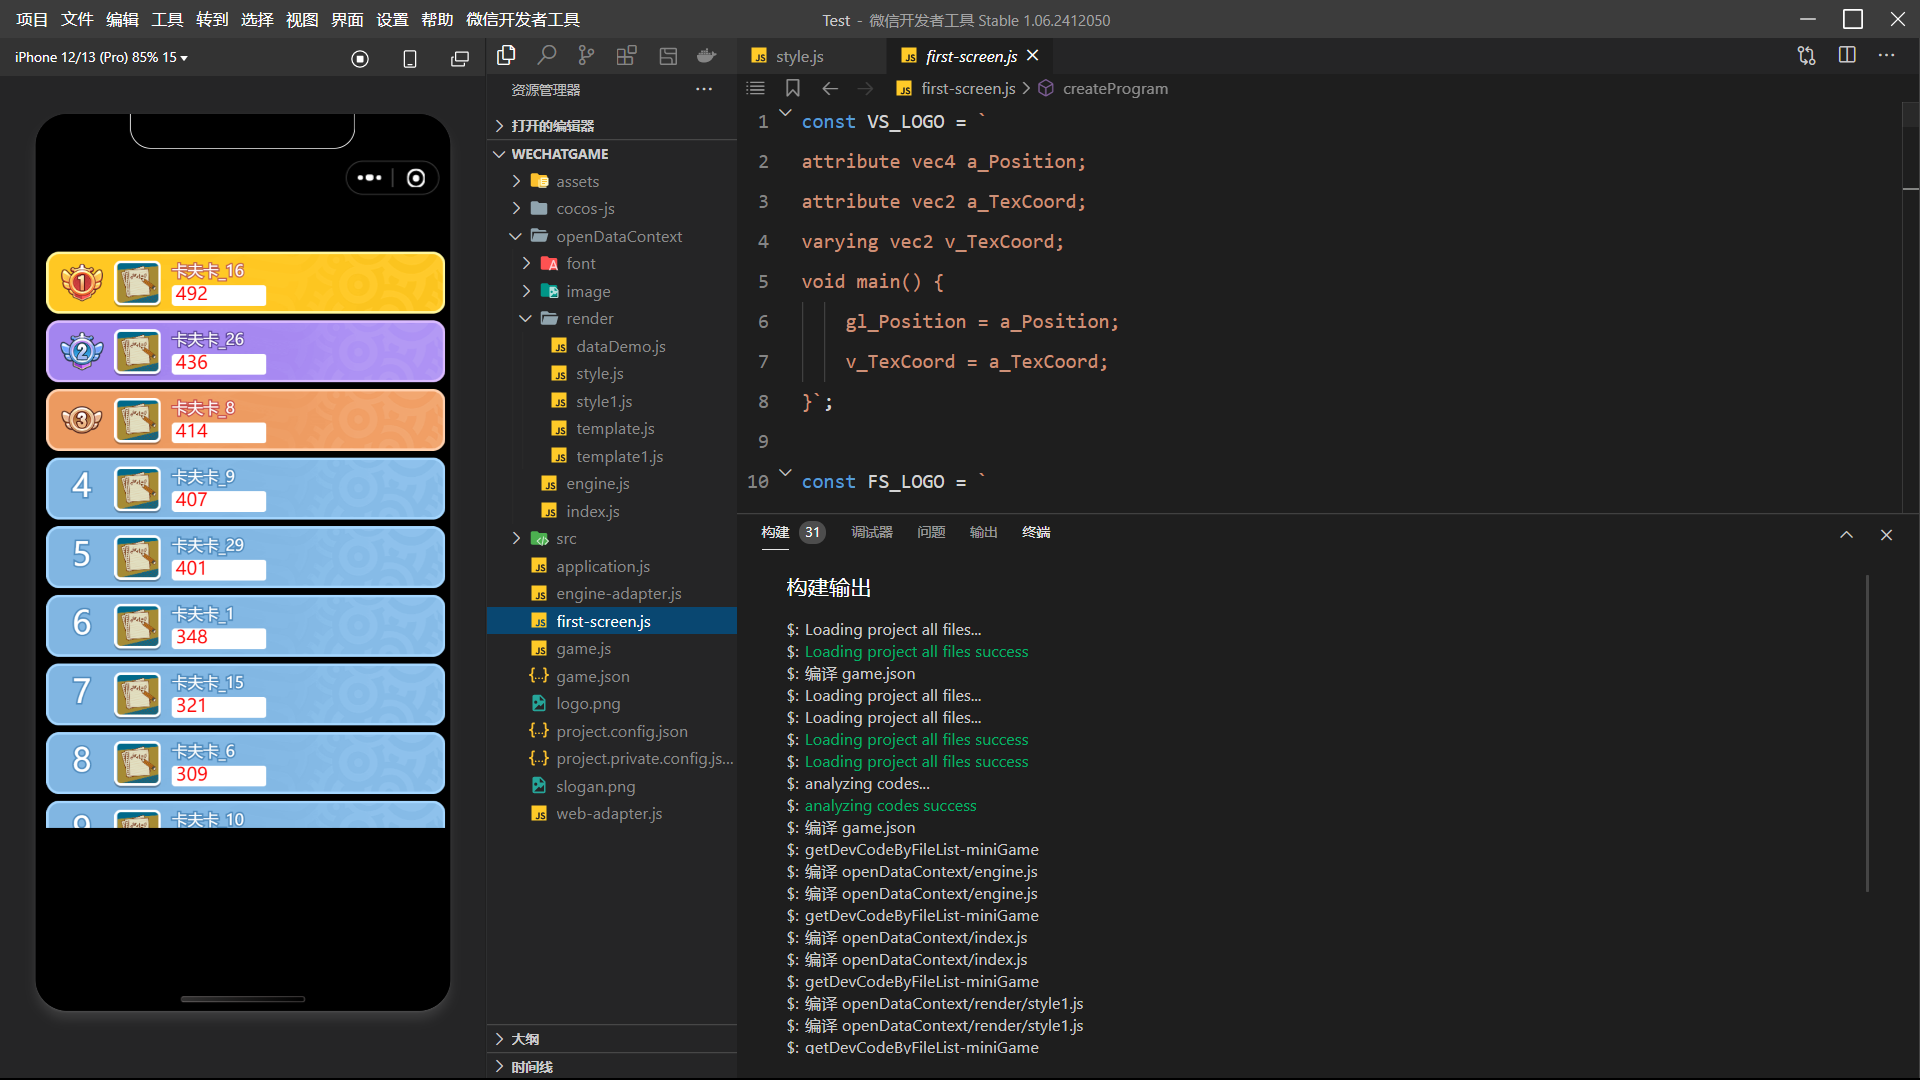Open the extensions icon in sidebar
The image size is (1920, 1080).
point(626,56)
